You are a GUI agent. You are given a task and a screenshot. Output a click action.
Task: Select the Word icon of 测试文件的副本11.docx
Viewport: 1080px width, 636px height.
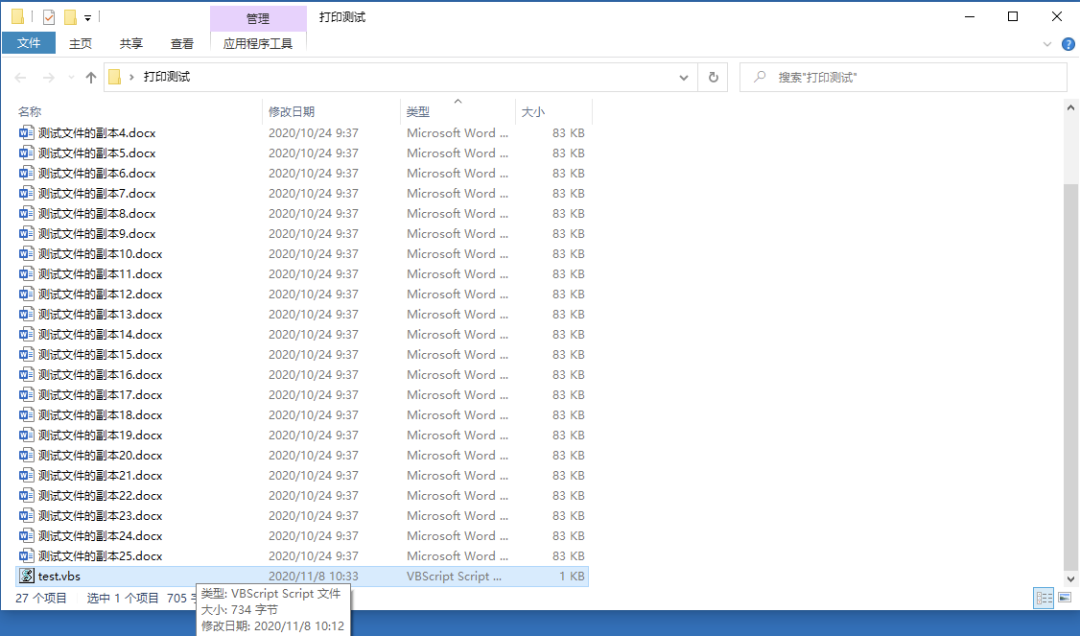tap(26, 274)
